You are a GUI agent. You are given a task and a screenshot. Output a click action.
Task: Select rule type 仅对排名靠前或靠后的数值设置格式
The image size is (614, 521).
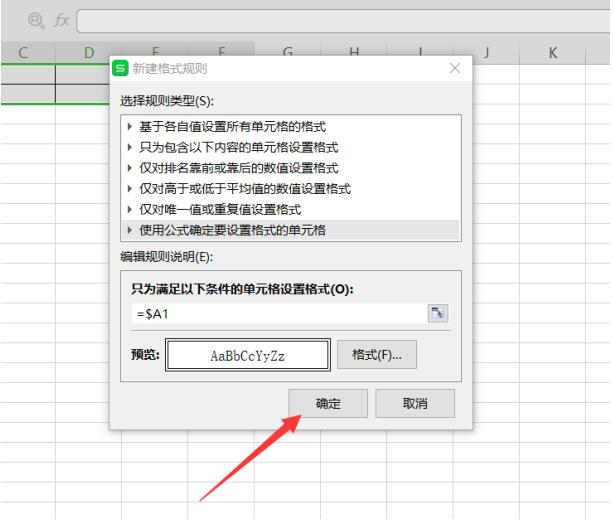point(291,168)
